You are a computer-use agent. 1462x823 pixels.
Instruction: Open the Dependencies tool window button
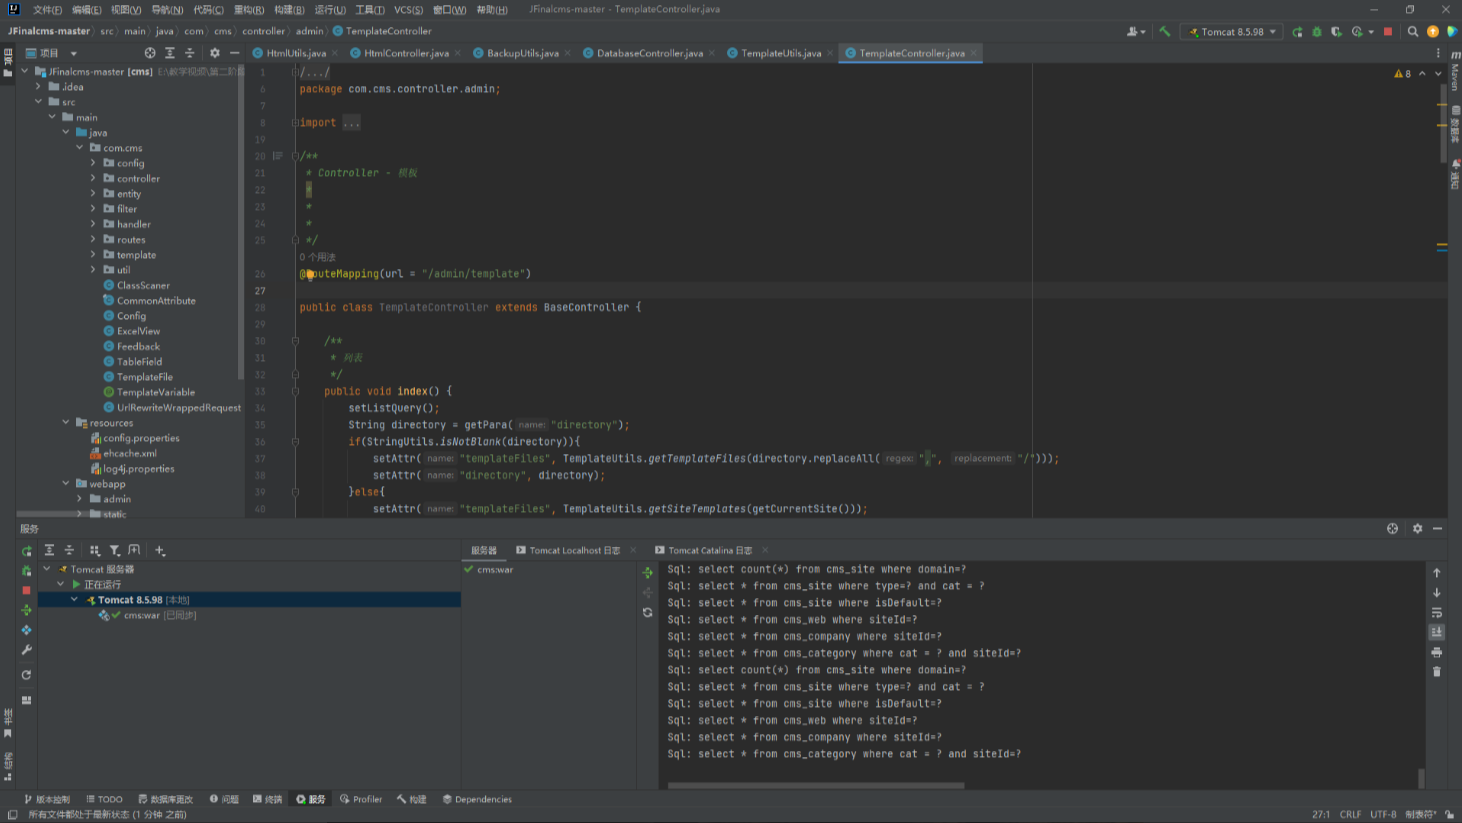[x=477, y=799]
